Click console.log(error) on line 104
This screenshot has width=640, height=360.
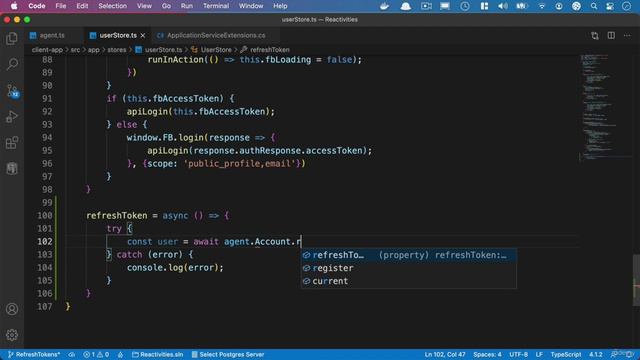point(175,268)
